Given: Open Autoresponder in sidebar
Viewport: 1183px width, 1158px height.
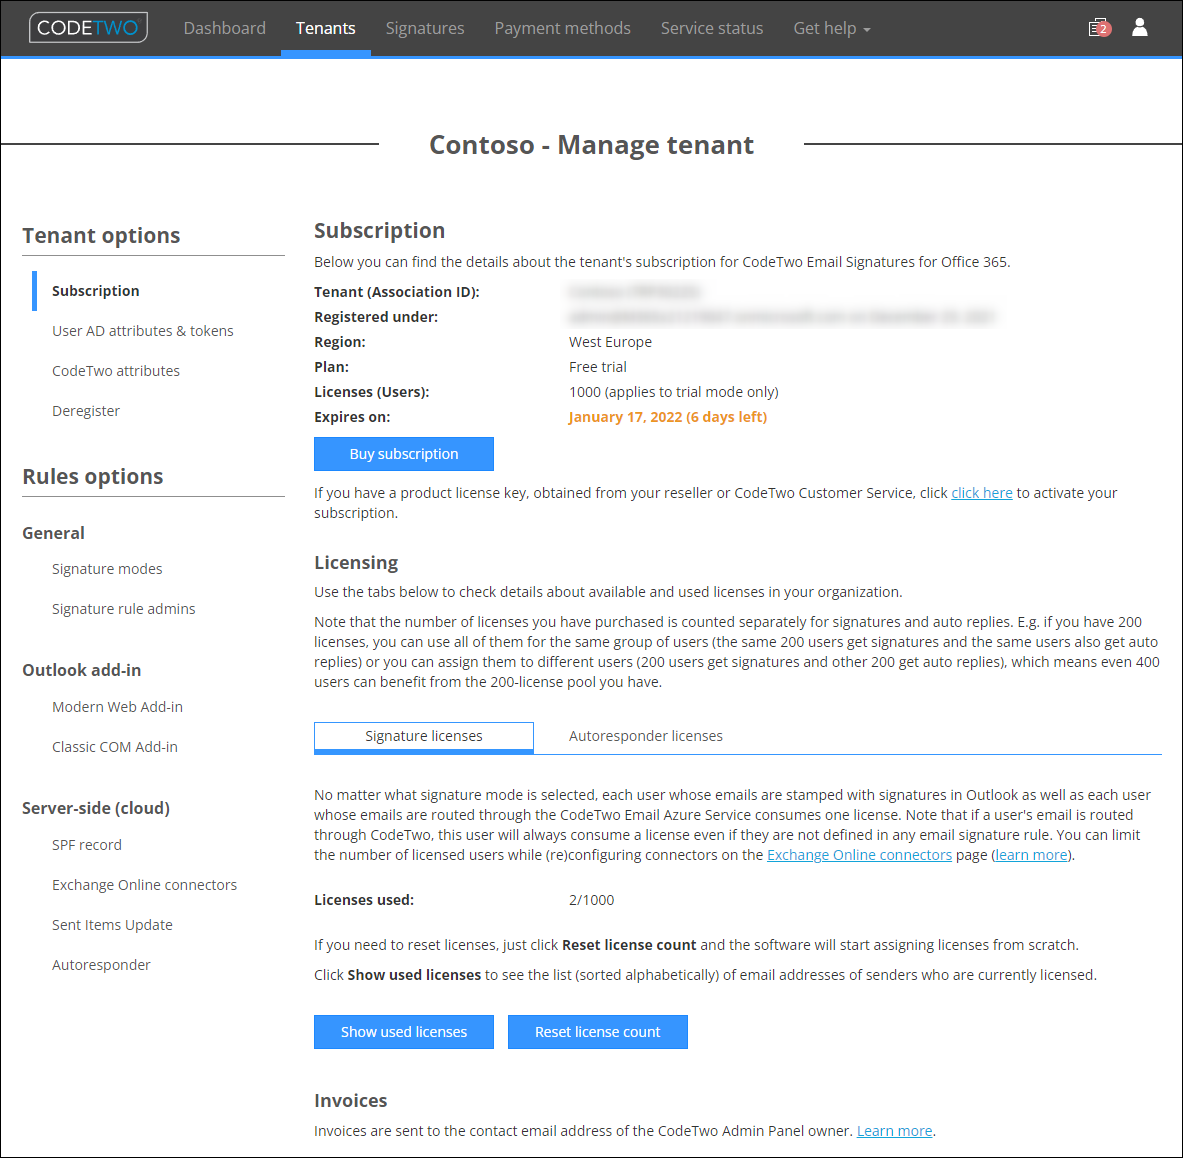Looking at the screenshot, I should 101,965.
